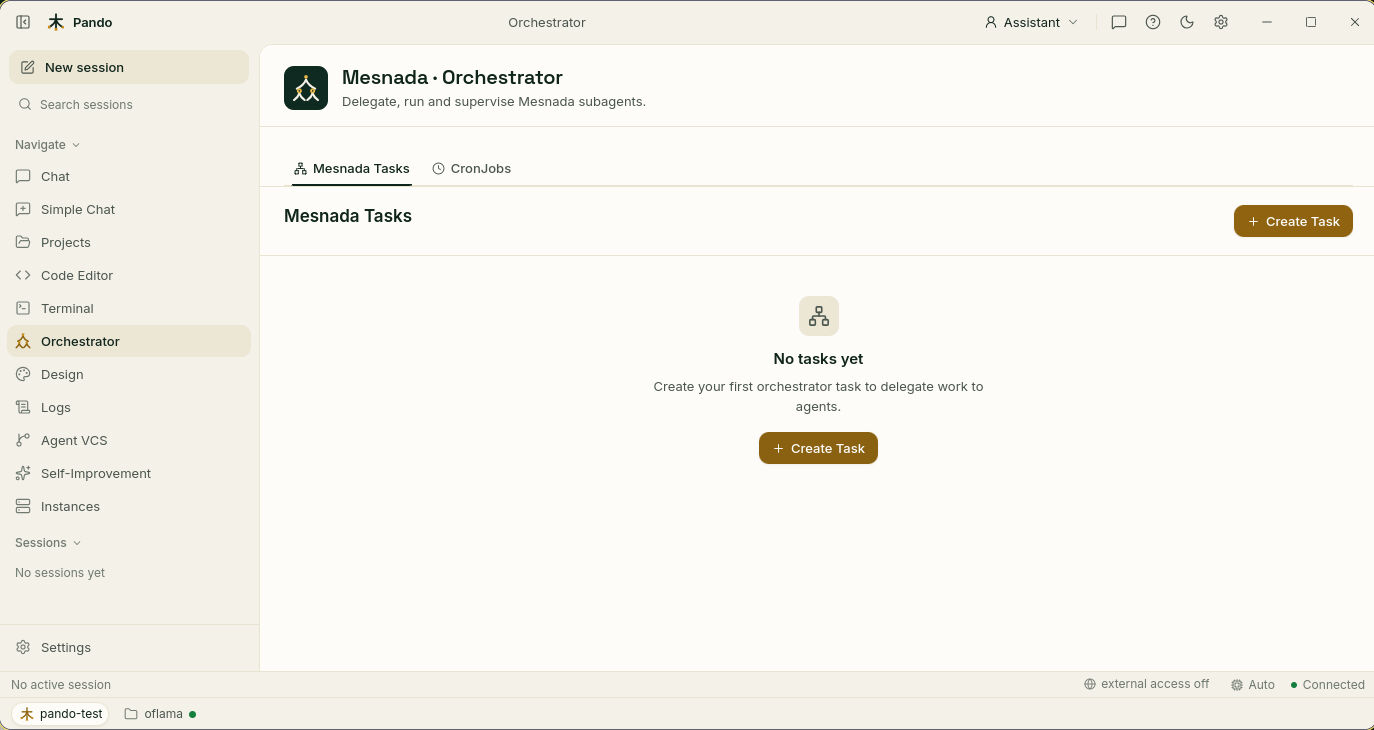
Task: Click Create Task beside the Mesnada Tasks heading
Action: (x=1293, y=221)
